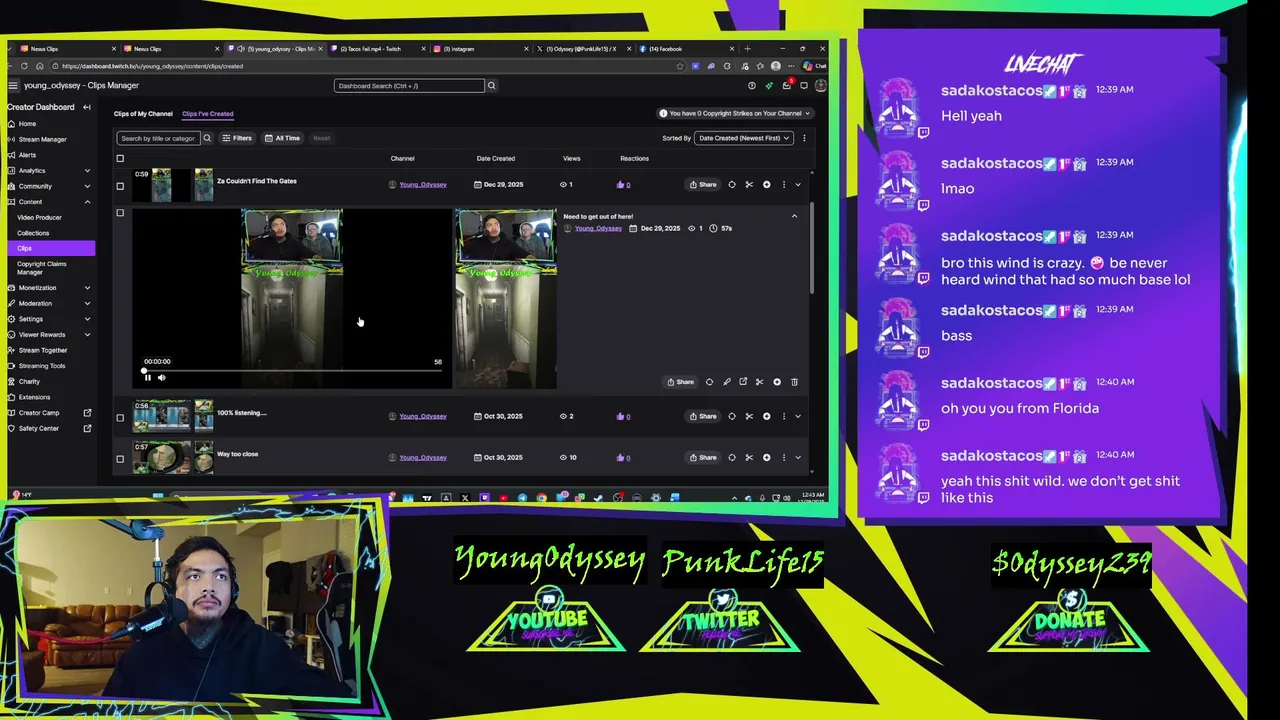Open the profile avatar menu
1280x720 pixels.
pos(820,86)
